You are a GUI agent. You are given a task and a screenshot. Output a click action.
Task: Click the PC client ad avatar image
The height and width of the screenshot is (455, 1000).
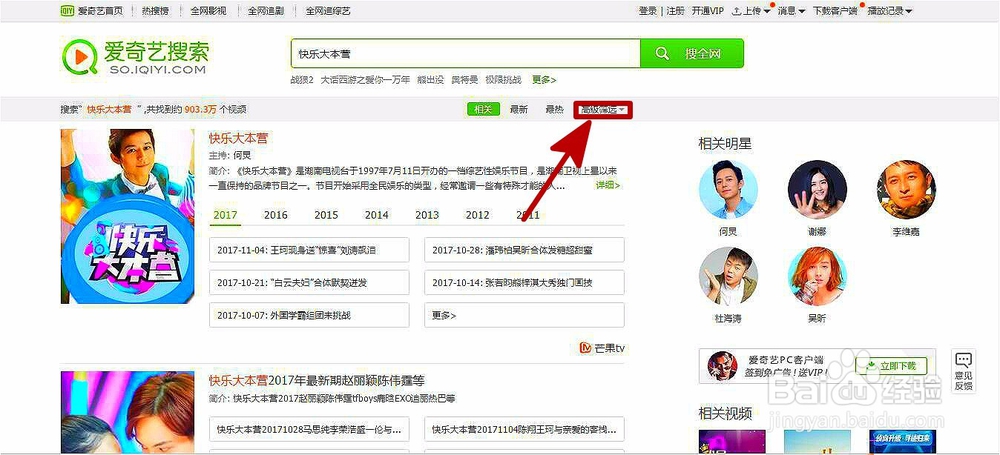(x=722, y=366)
